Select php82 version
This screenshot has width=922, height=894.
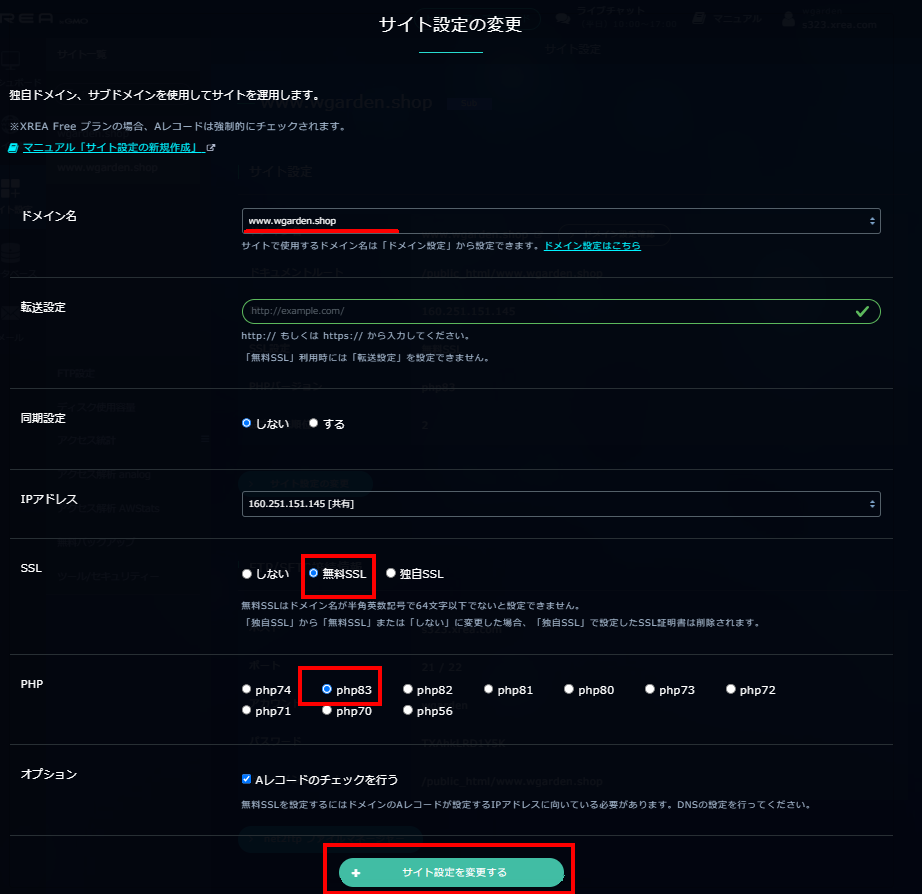pos(408,689)
